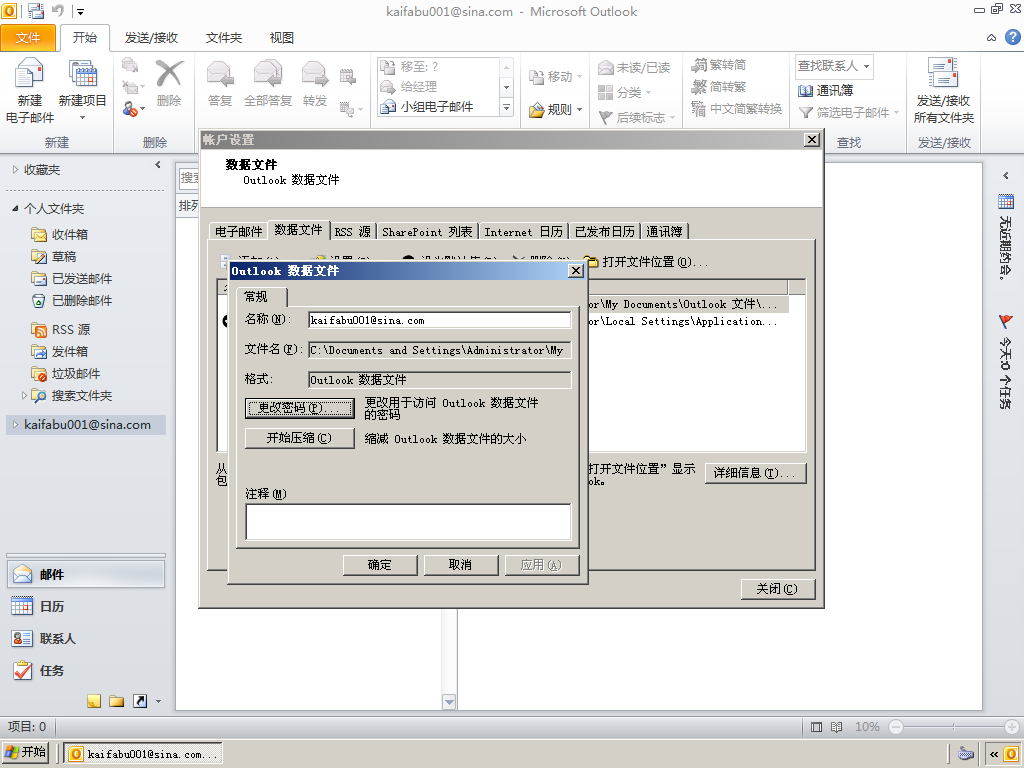Click Details (详细信息) button in Account Settings
The image size is (1024, 768).
click(x=756, y=473)
